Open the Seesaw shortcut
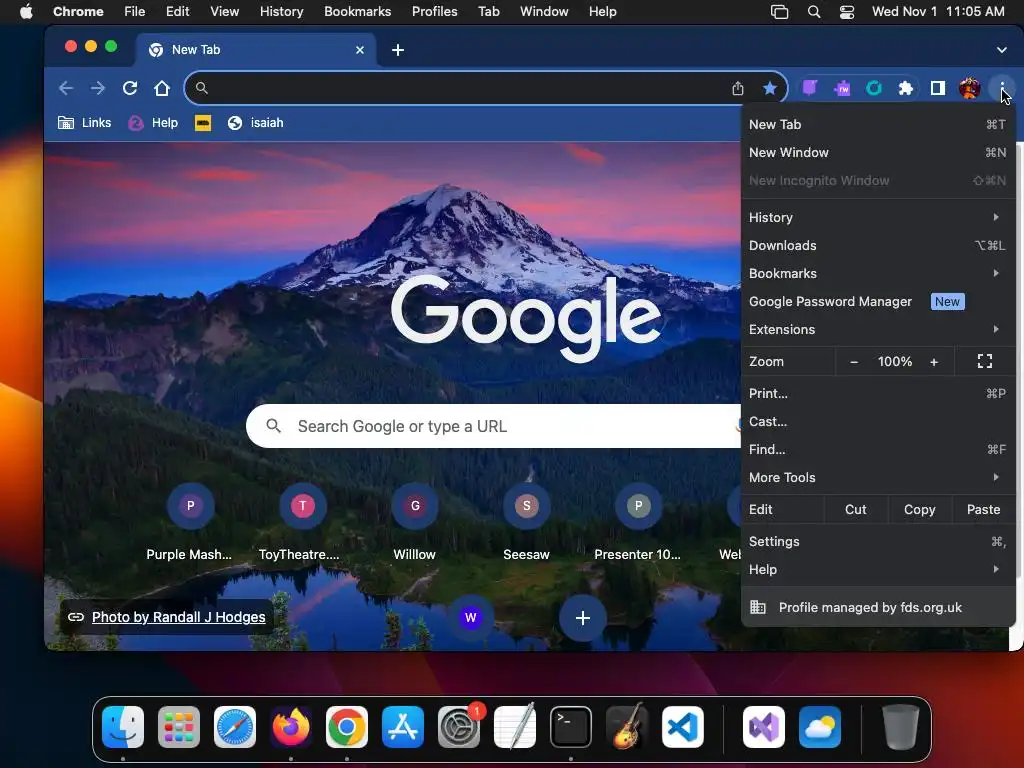This screenshot has width=1024, height=768. tap(526, 522)
